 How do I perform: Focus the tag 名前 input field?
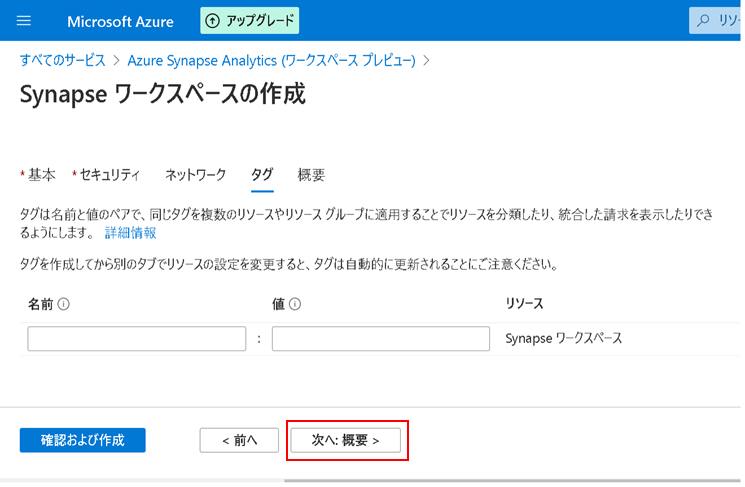click(x=137, y=339)
